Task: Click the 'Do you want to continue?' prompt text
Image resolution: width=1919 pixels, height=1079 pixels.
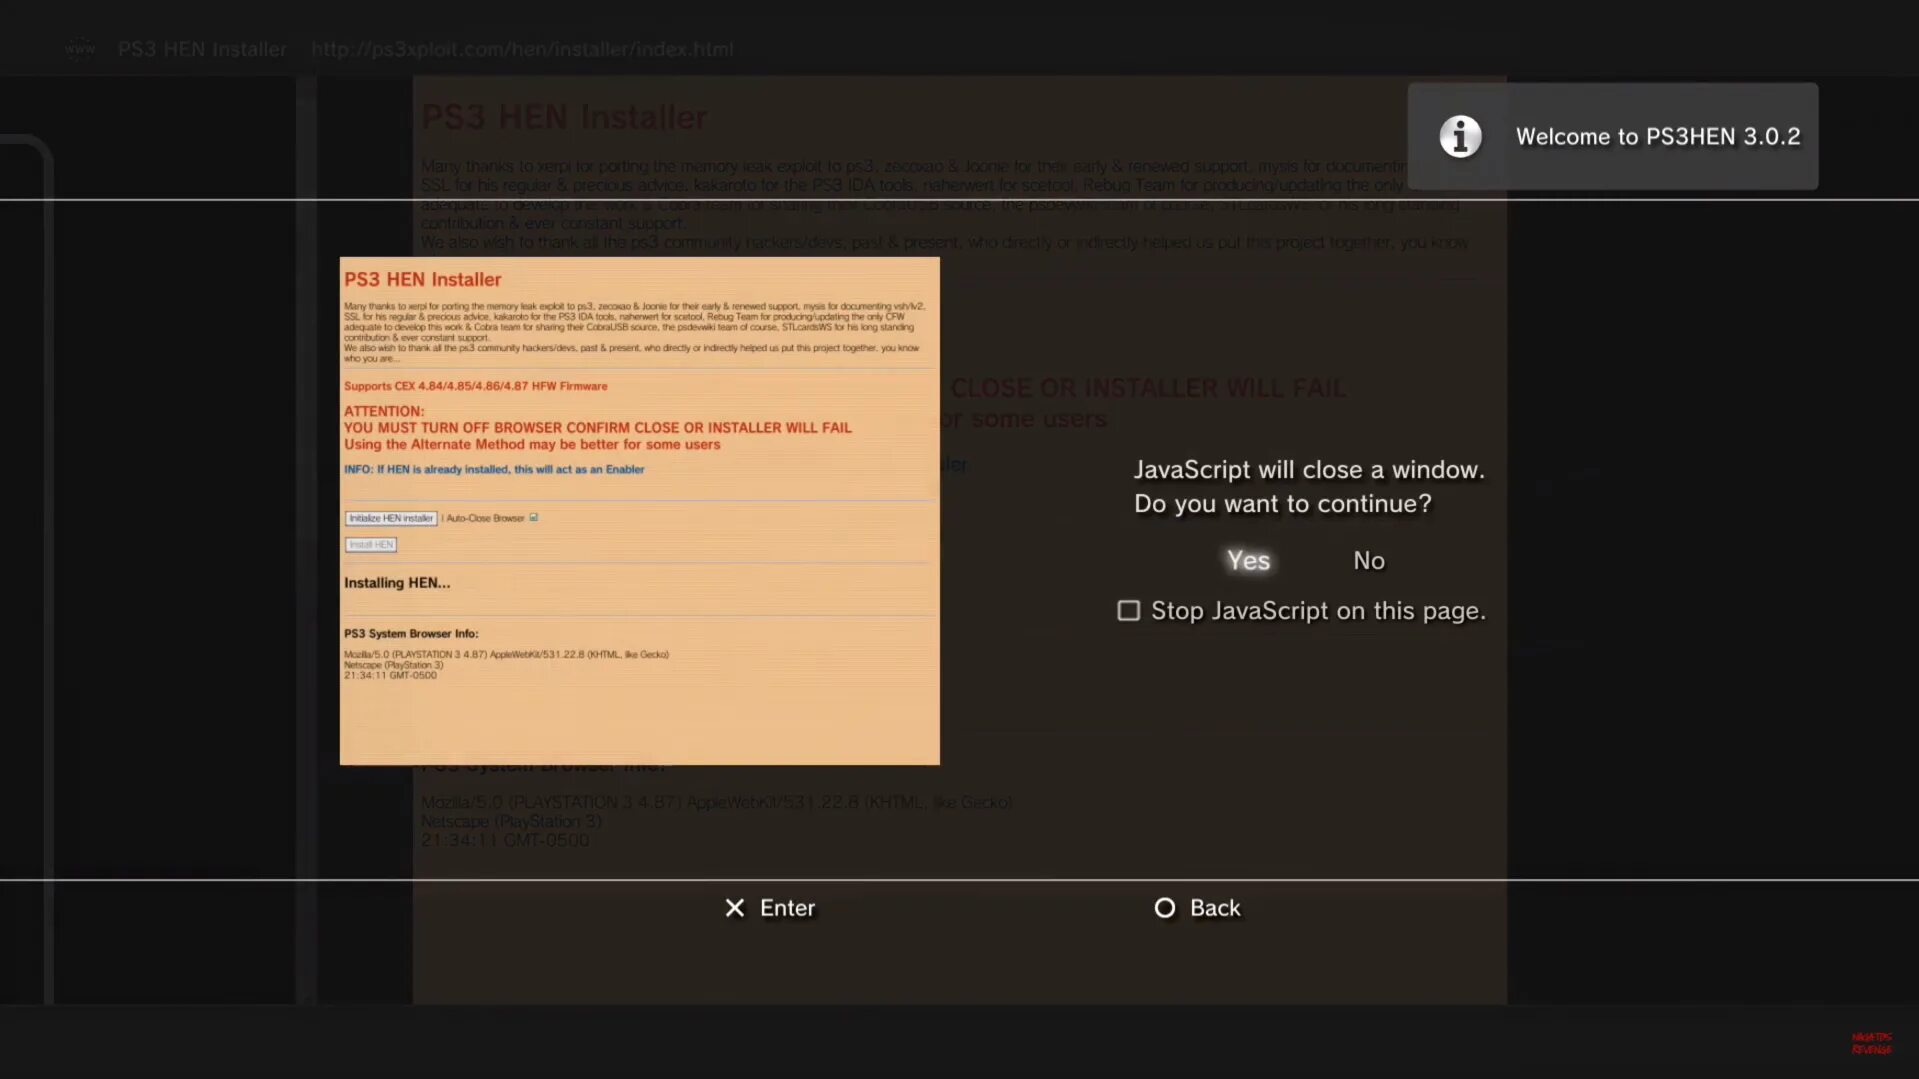Action: click(x=1282, y=503)
